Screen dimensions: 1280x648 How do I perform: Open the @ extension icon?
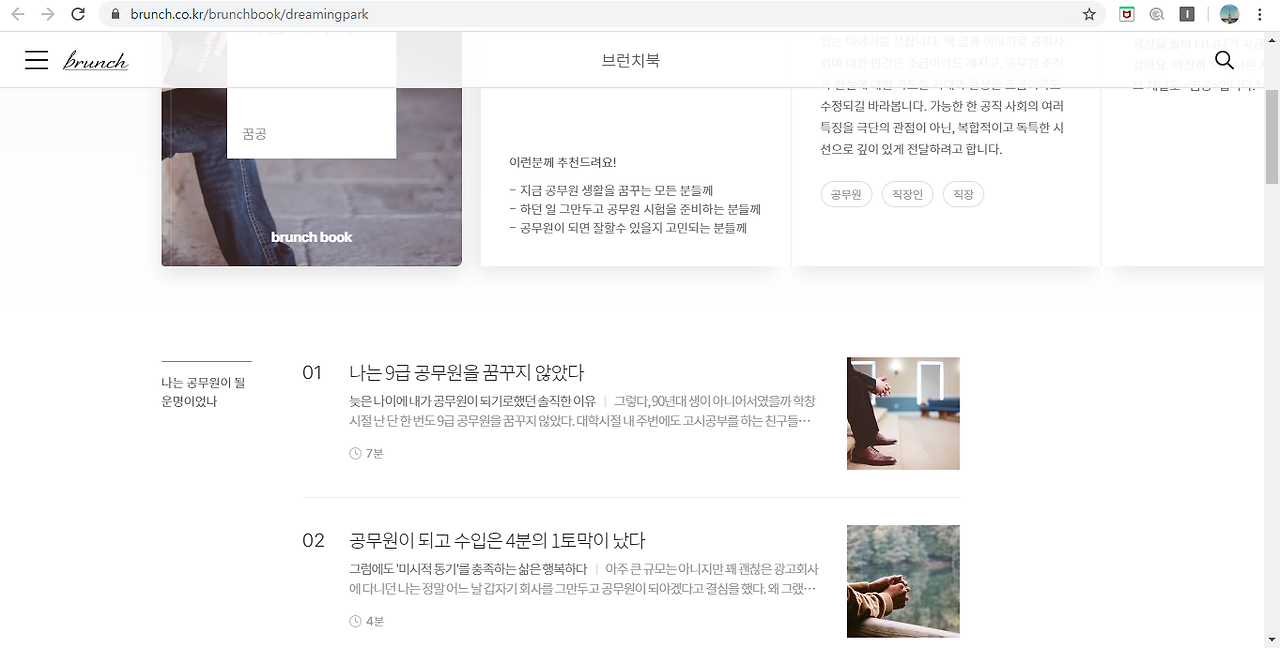(1157, 15)
